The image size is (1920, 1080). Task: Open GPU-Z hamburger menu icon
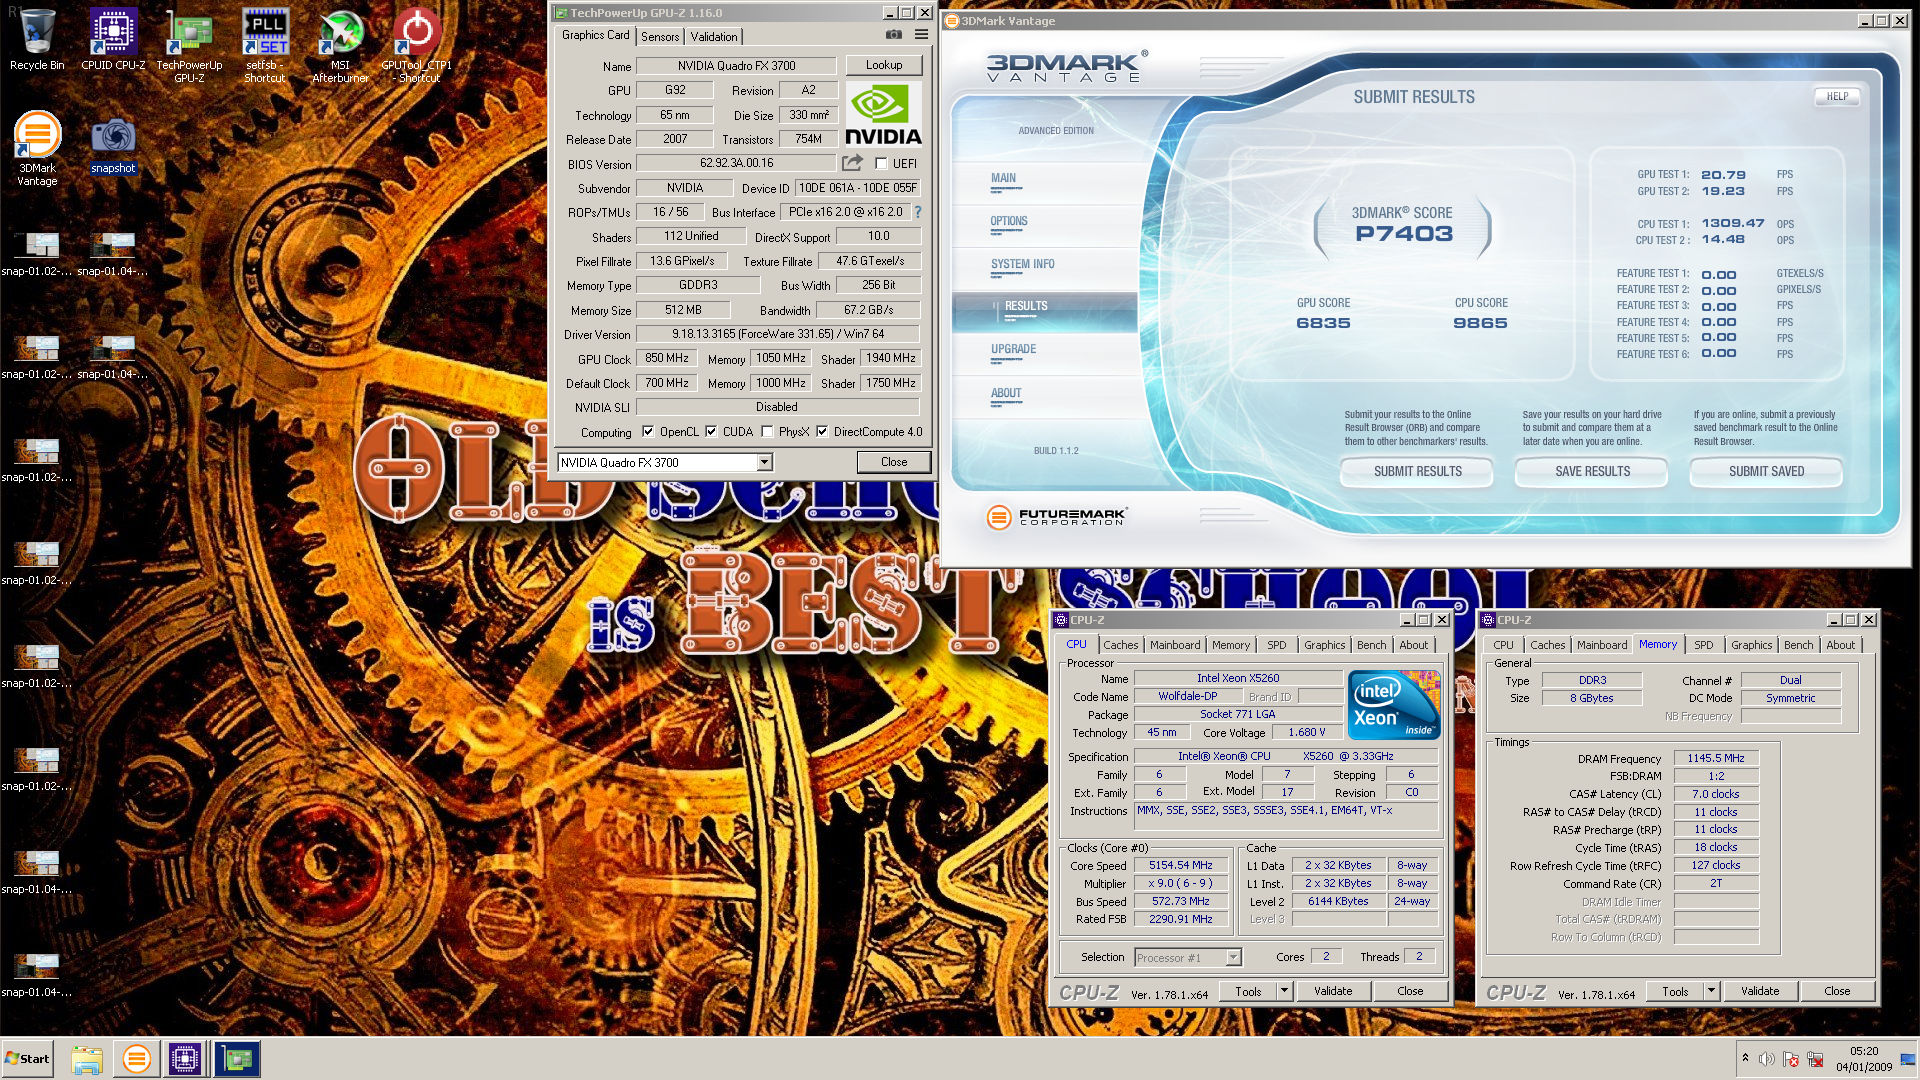tap(921, 35)
